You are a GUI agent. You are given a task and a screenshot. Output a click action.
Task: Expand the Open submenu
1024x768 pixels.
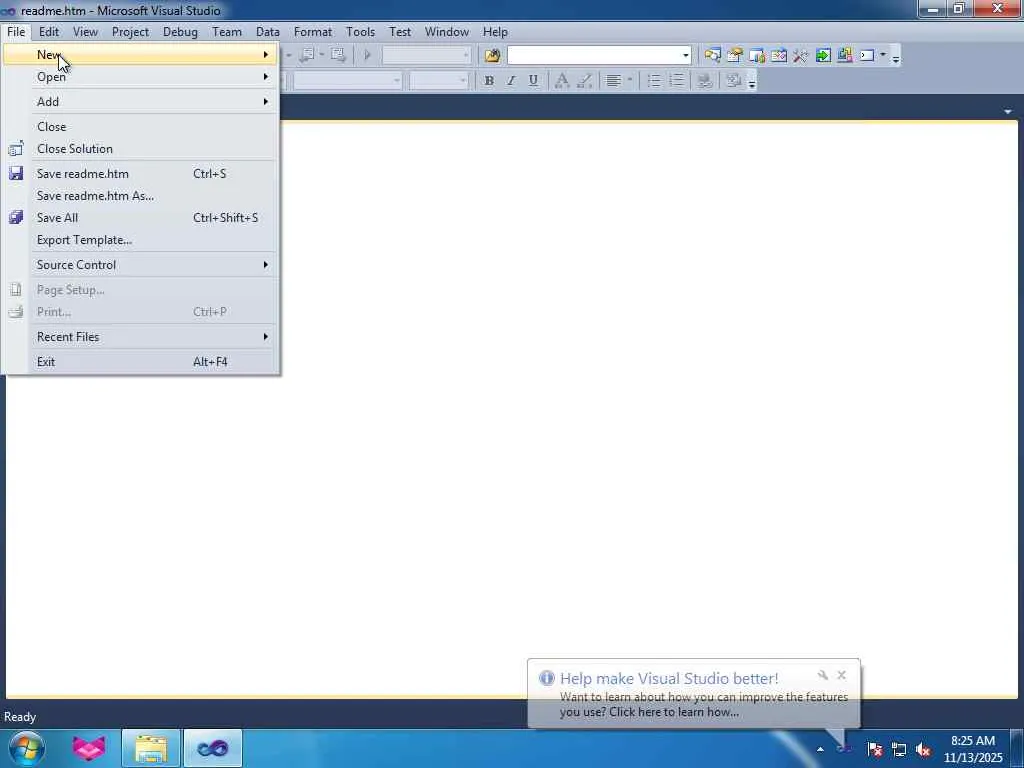(141, 76)
